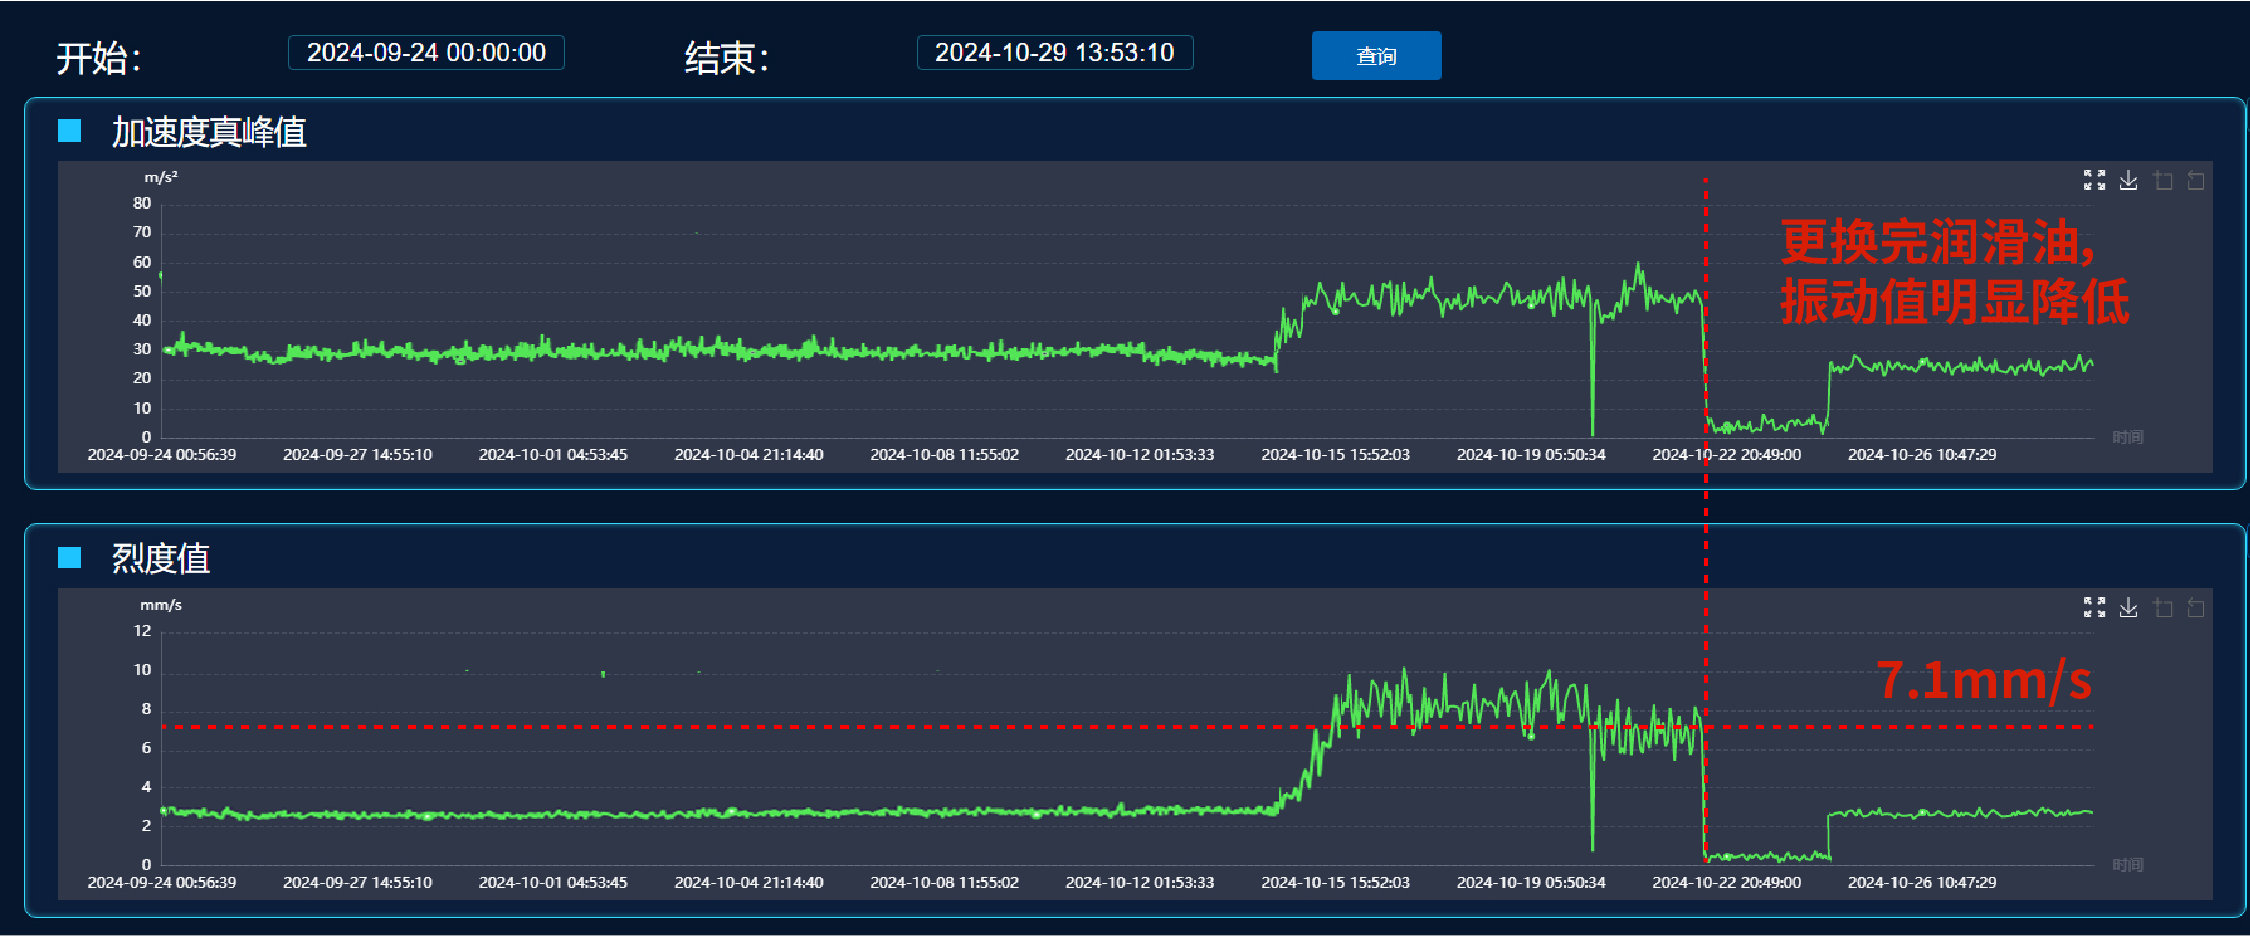The image size is (2250, 936).
Task: Click 2024-10-15 15:52:03 under 加速度真峰值 chart
Action: pyautogui.click(x=1335, y=454)
